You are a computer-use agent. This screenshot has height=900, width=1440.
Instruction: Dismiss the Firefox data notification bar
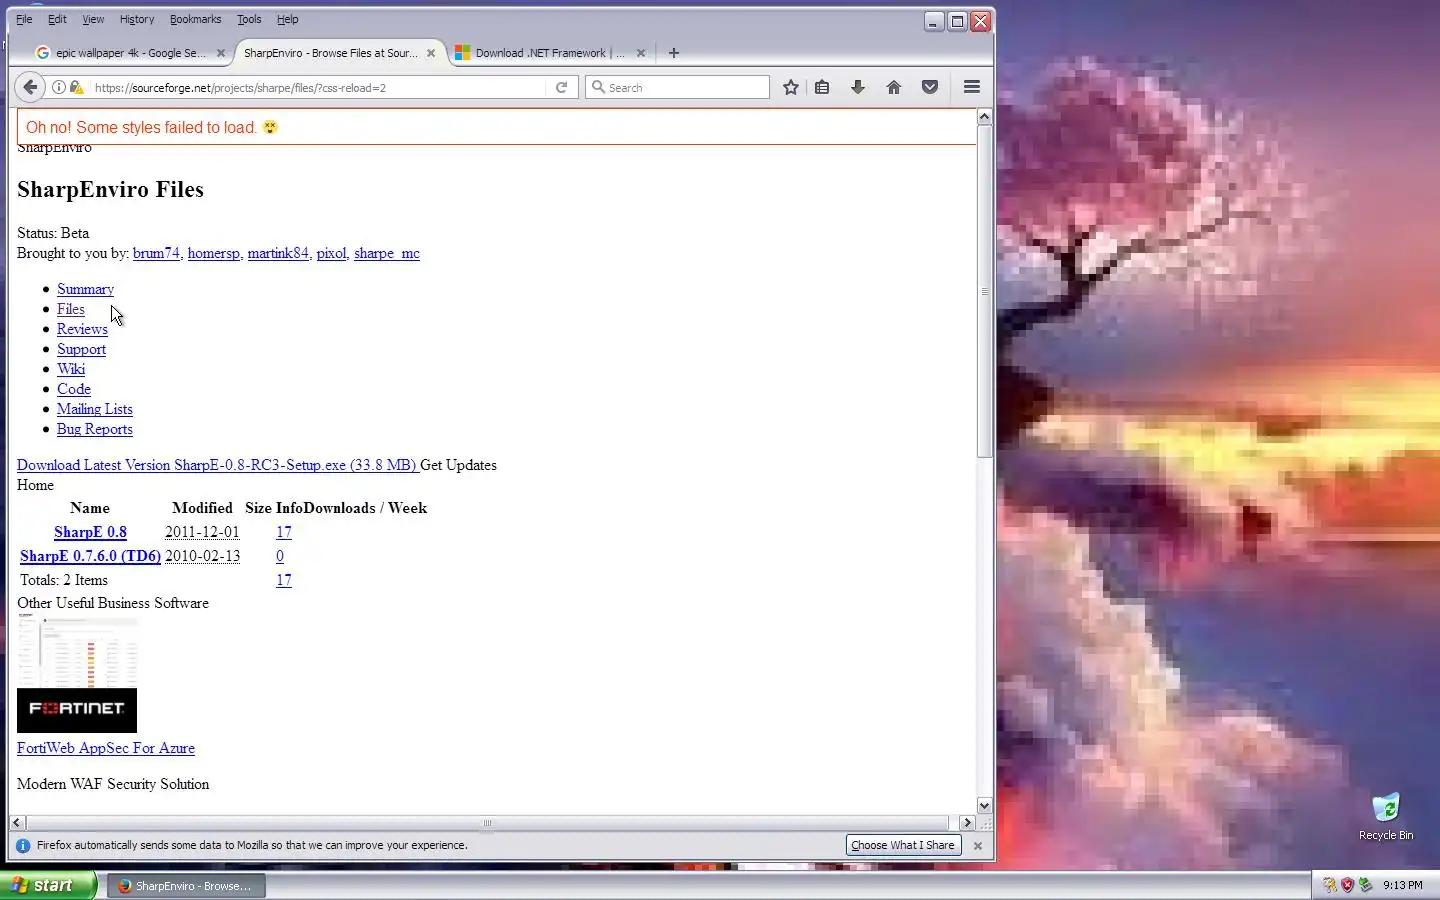978,846
